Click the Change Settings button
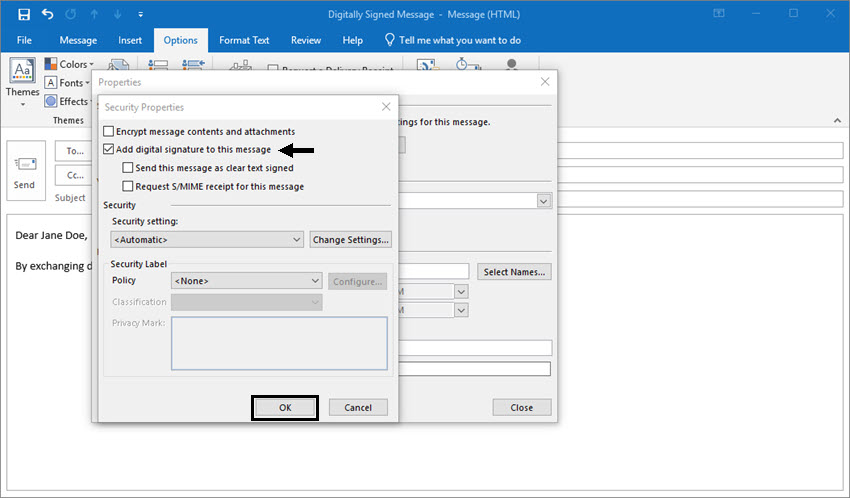 351,240
